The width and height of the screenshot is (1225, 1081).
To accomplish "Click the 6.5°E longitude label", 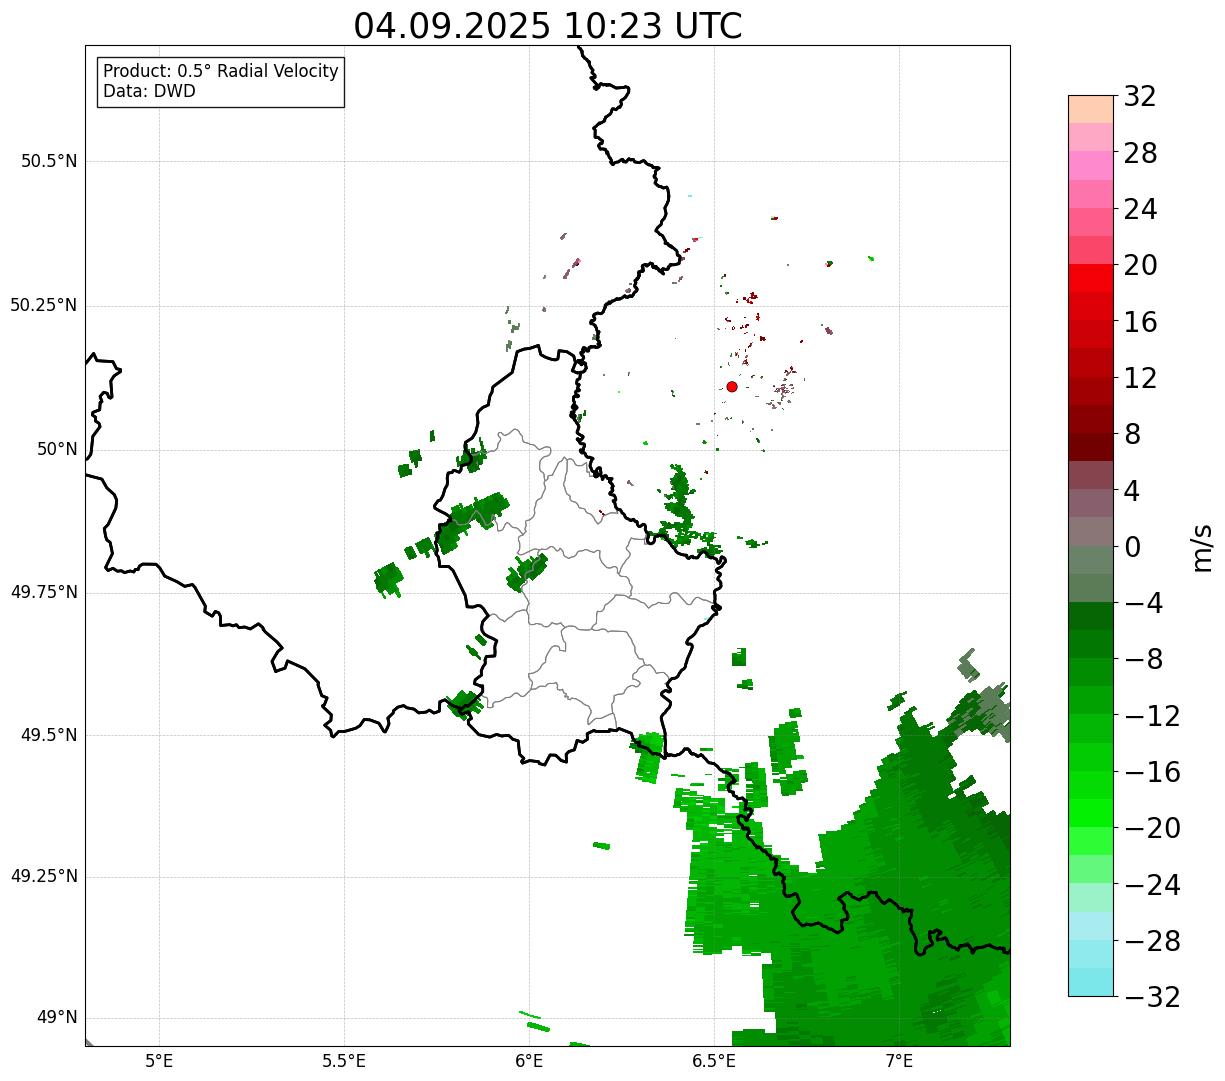I will point(714,1061).
